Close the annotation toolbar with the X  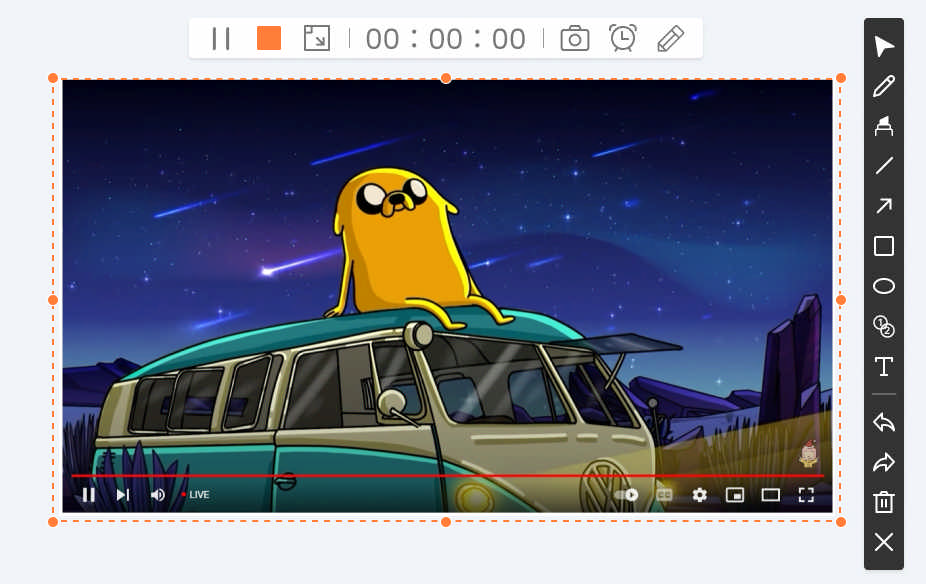[x=884, y=542]
